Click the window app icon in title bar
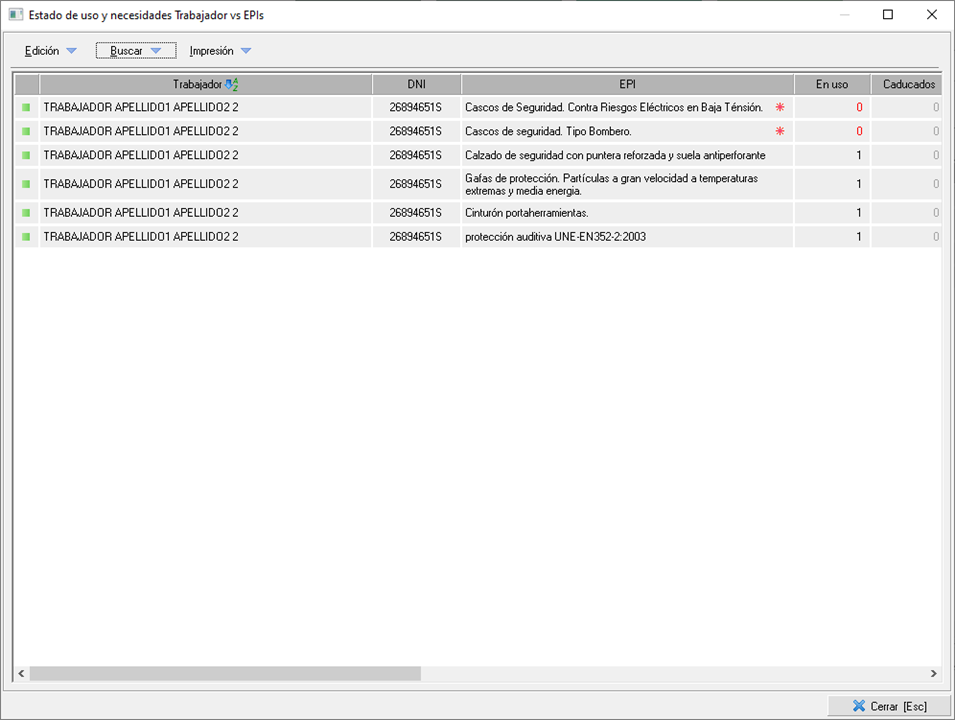The width and height of the screenshot is (955, 720). 15,15
